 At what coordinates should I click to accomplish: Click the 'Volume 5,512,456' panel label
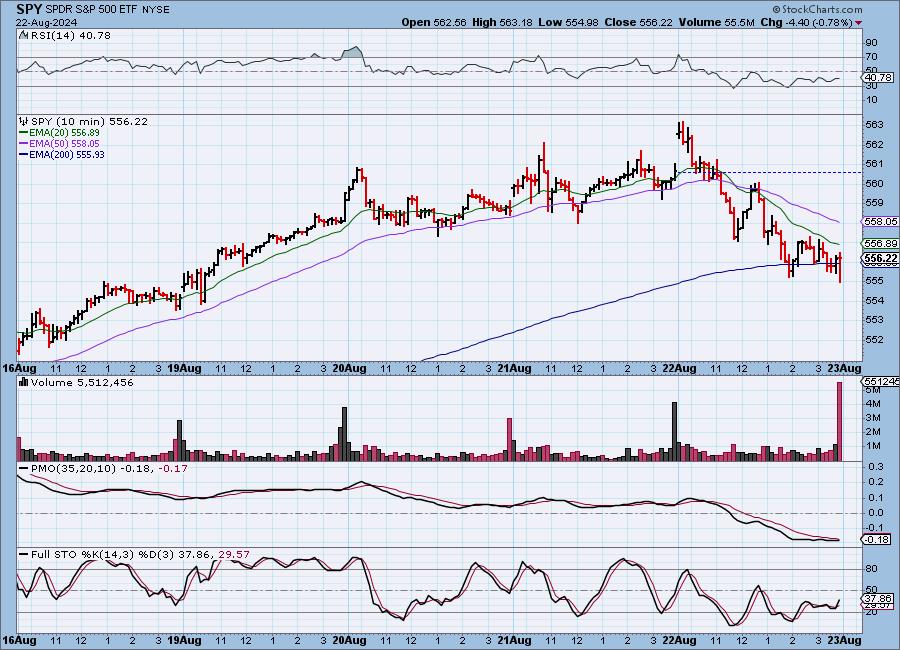[x=82, y=383]
